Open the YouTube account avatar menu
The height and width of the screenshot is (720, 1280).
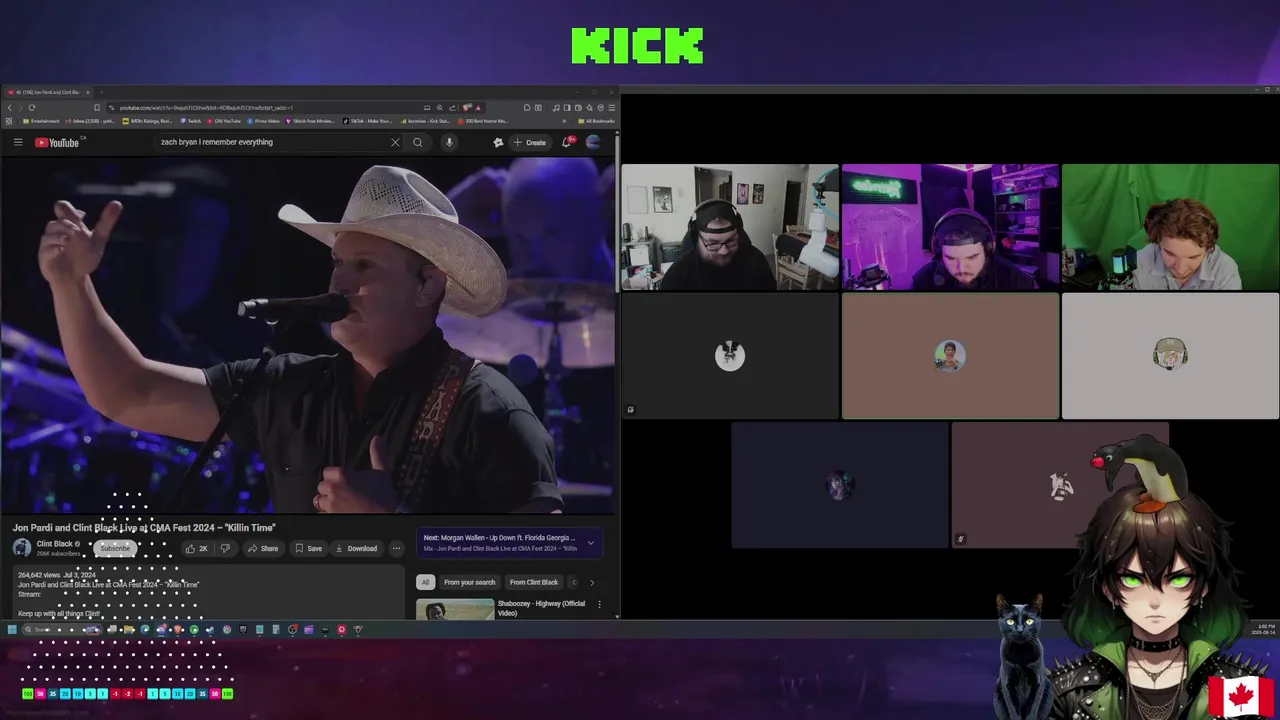[593, 142]
